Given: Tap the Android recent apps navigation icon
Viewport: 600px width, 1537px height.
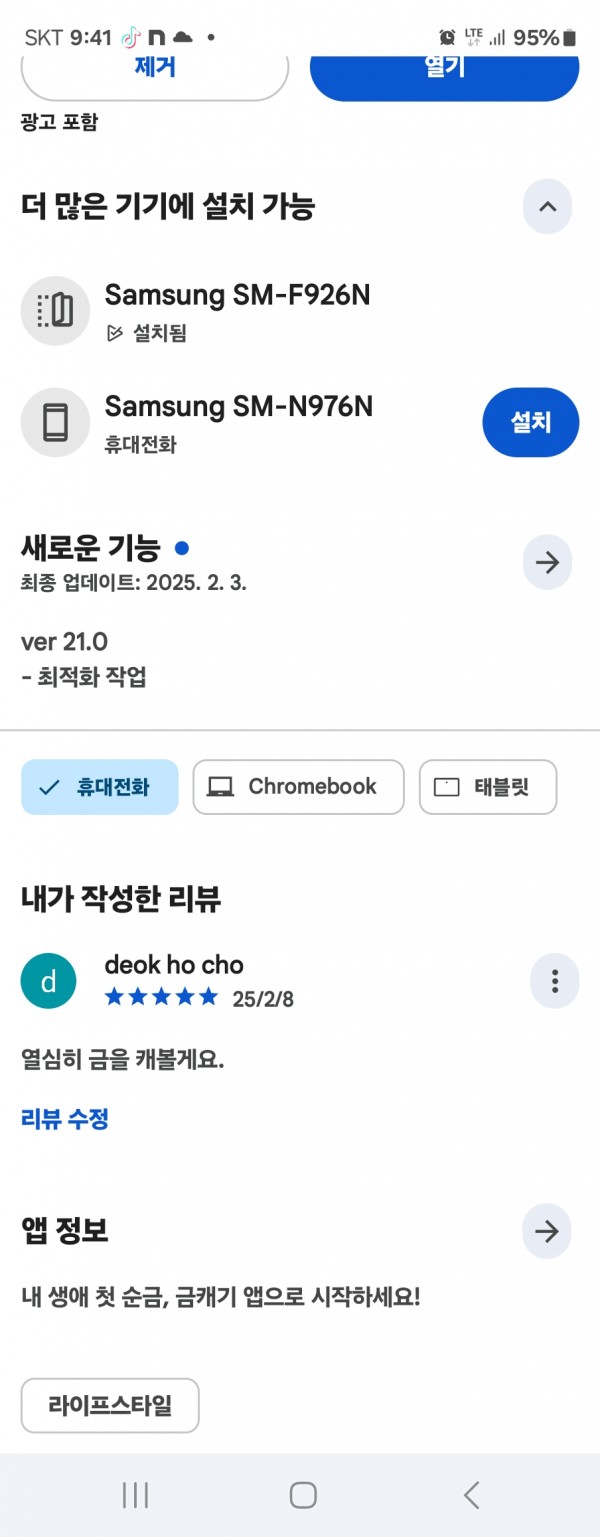Looking at the screenshot, I should click(135, 1495).
